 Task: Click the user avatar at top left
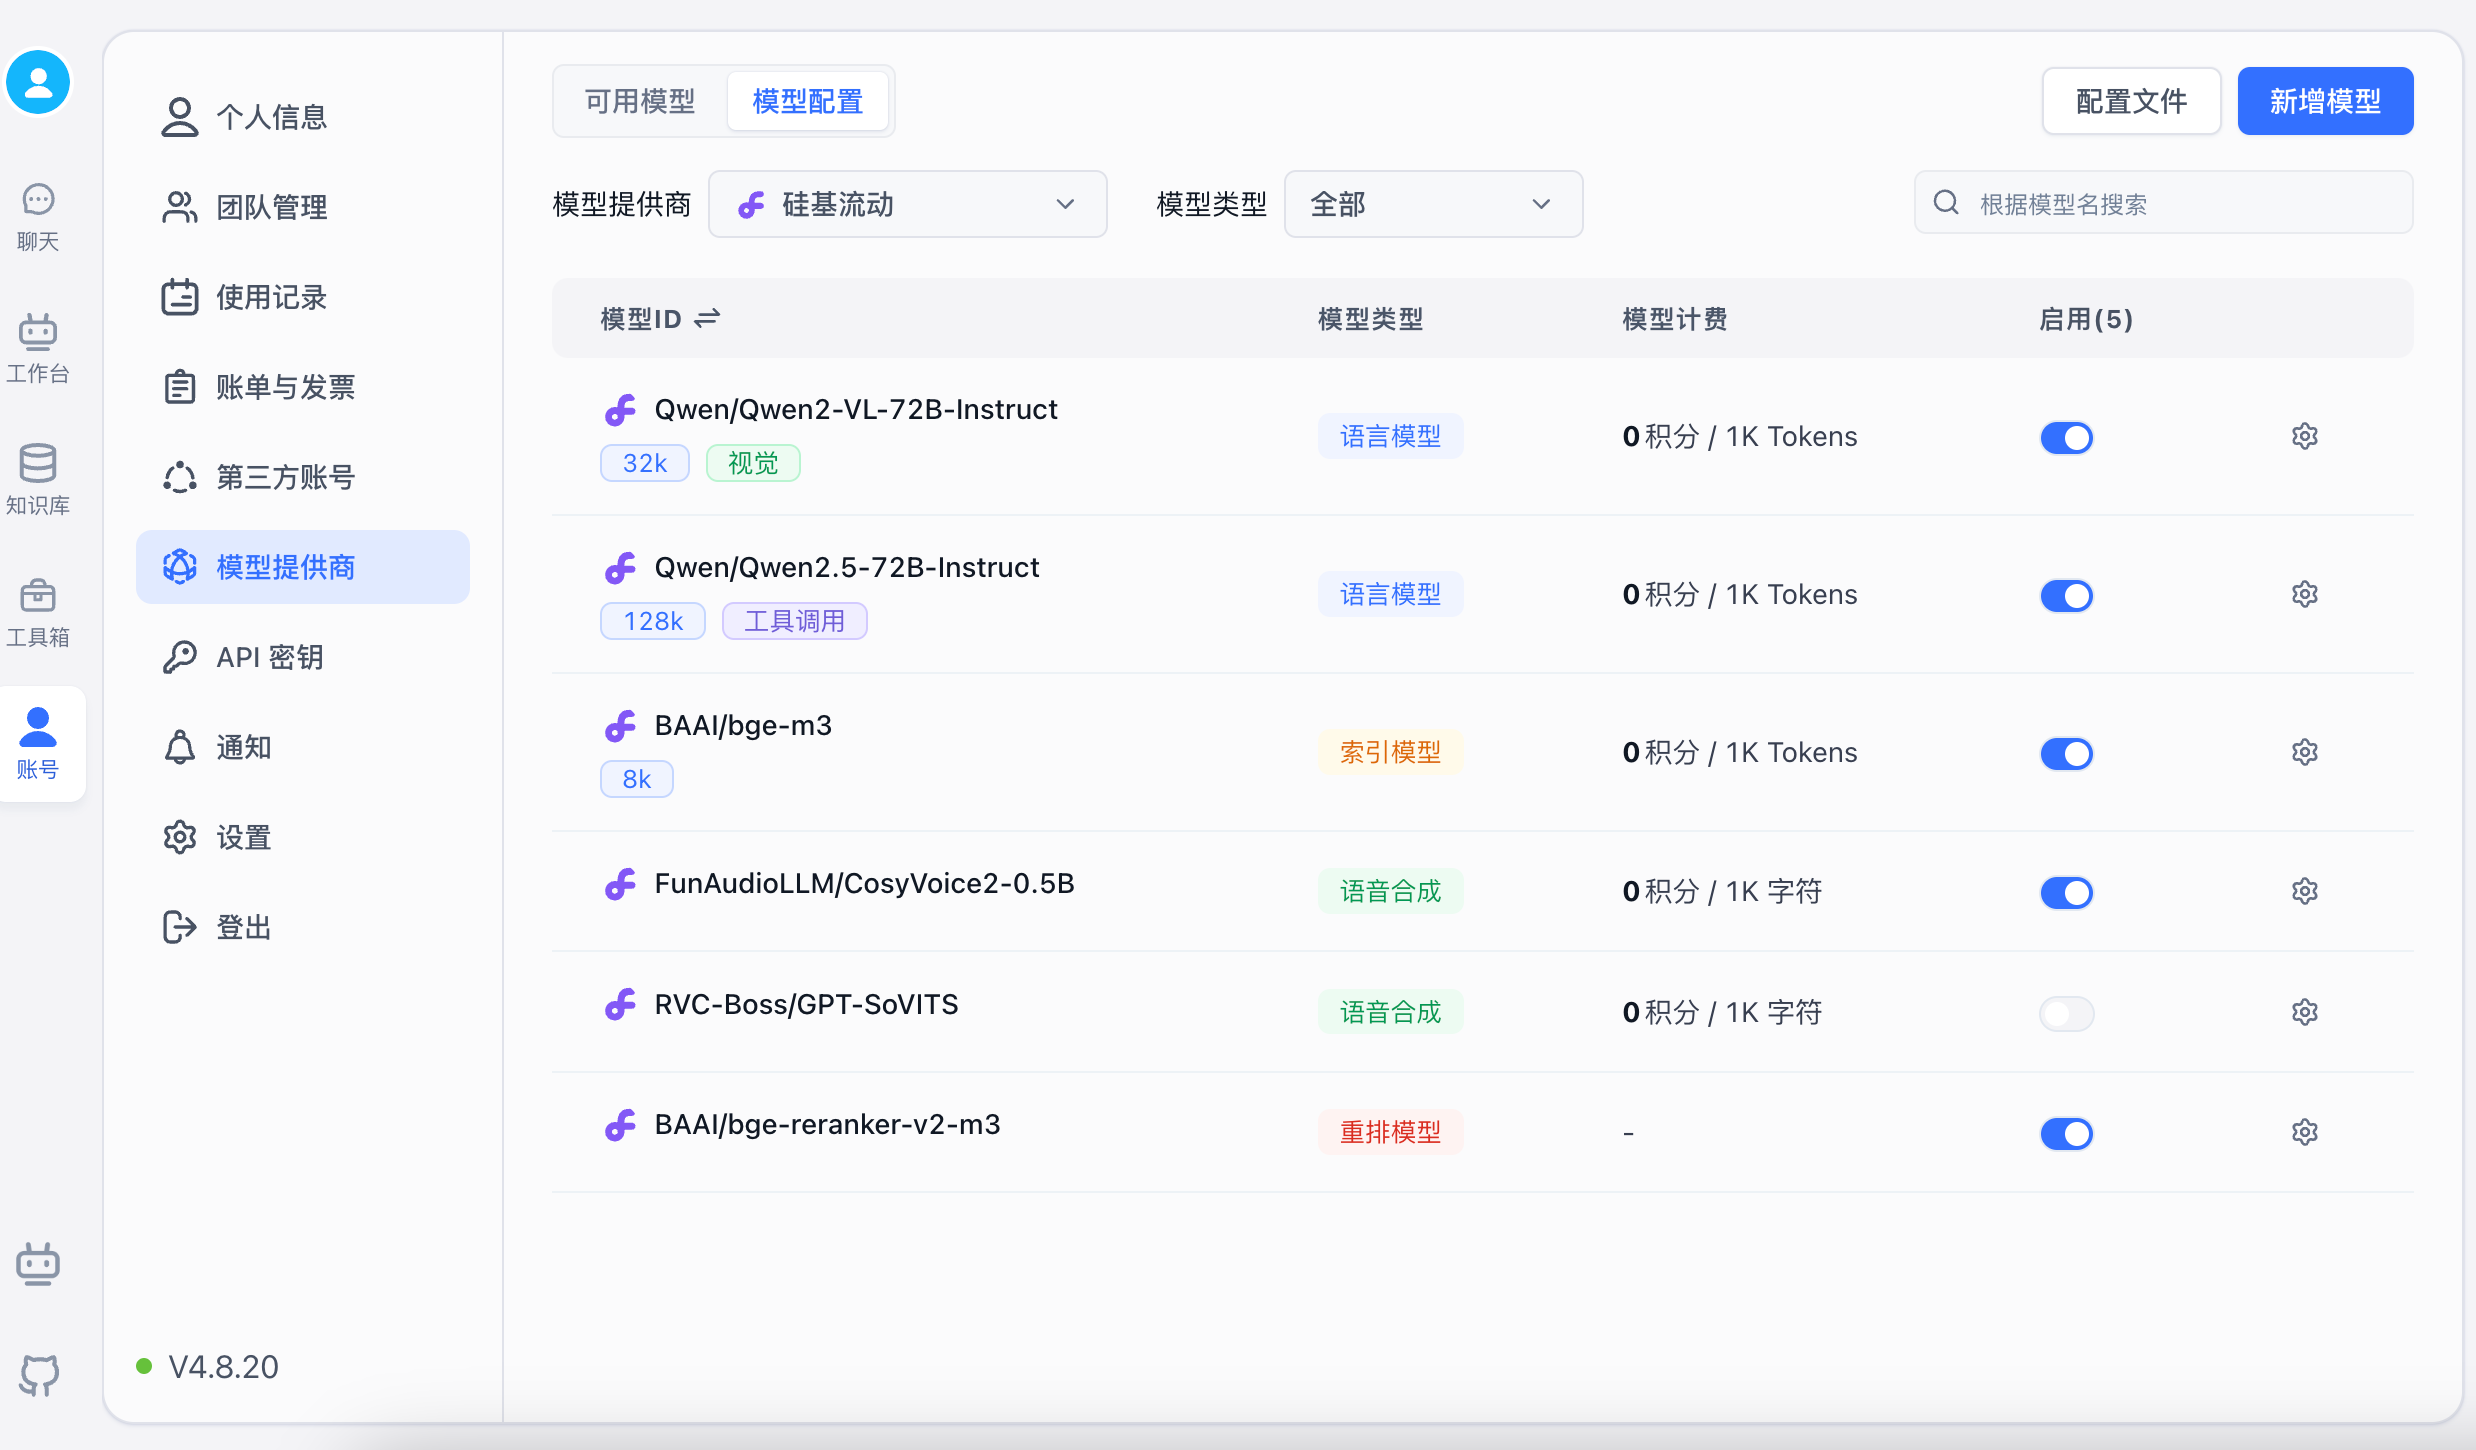click(x=38, y=82)
